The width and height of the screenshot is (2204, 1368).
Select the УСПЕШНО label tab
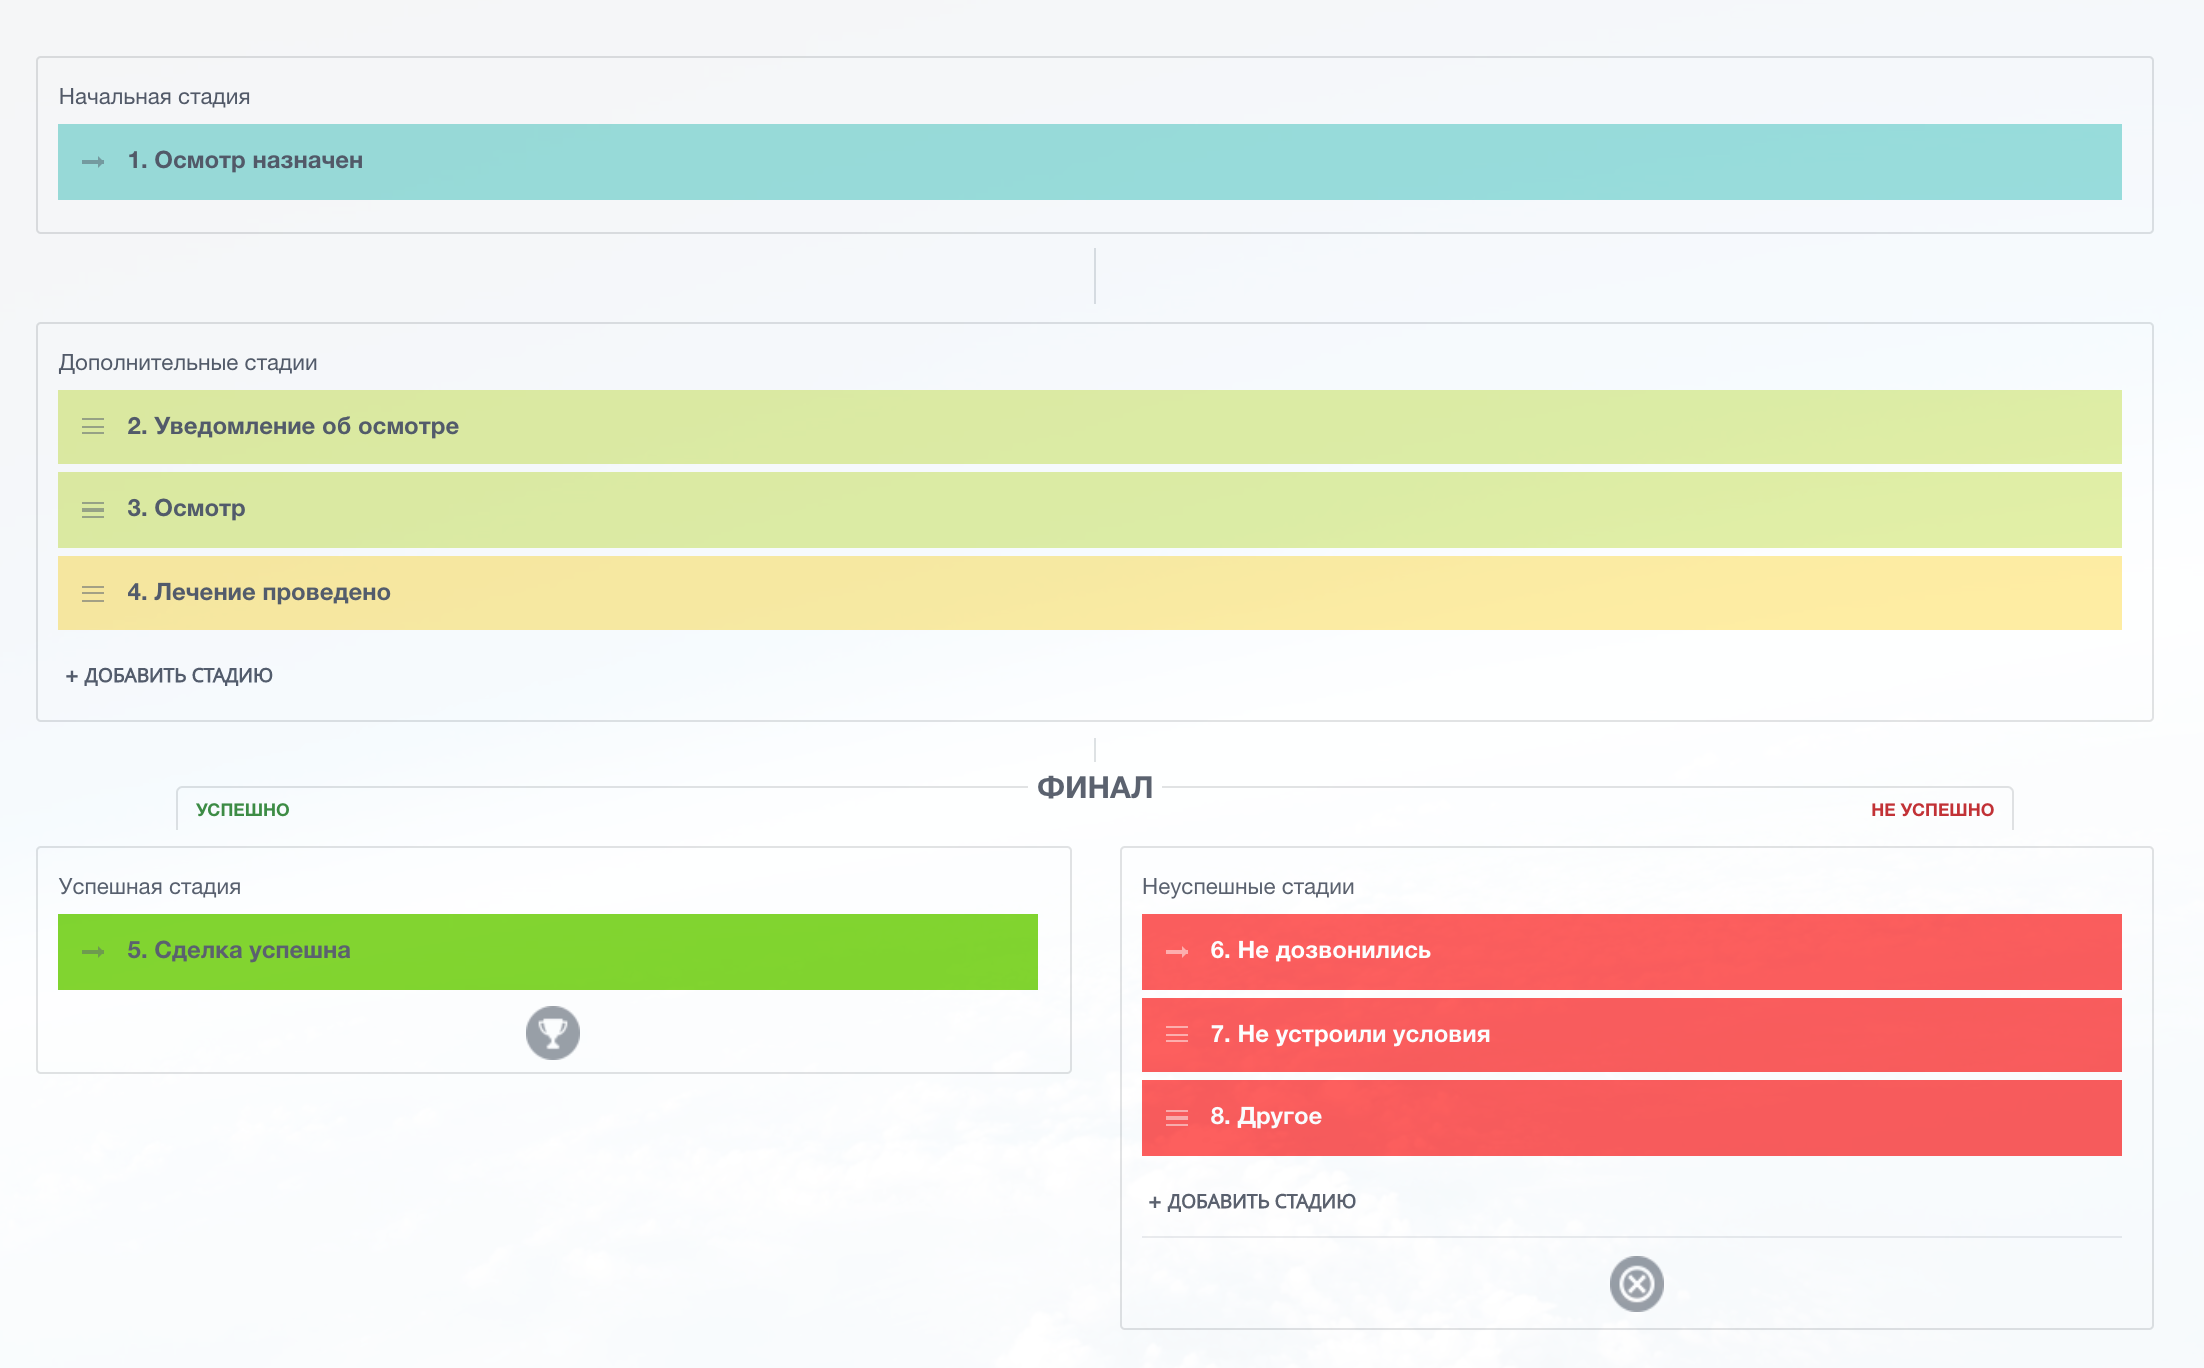pos(242,810)
